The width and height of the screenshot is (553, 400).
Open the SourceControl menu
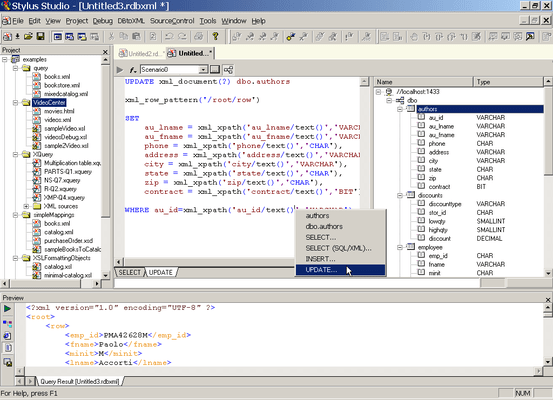click(x=172, y=21)
